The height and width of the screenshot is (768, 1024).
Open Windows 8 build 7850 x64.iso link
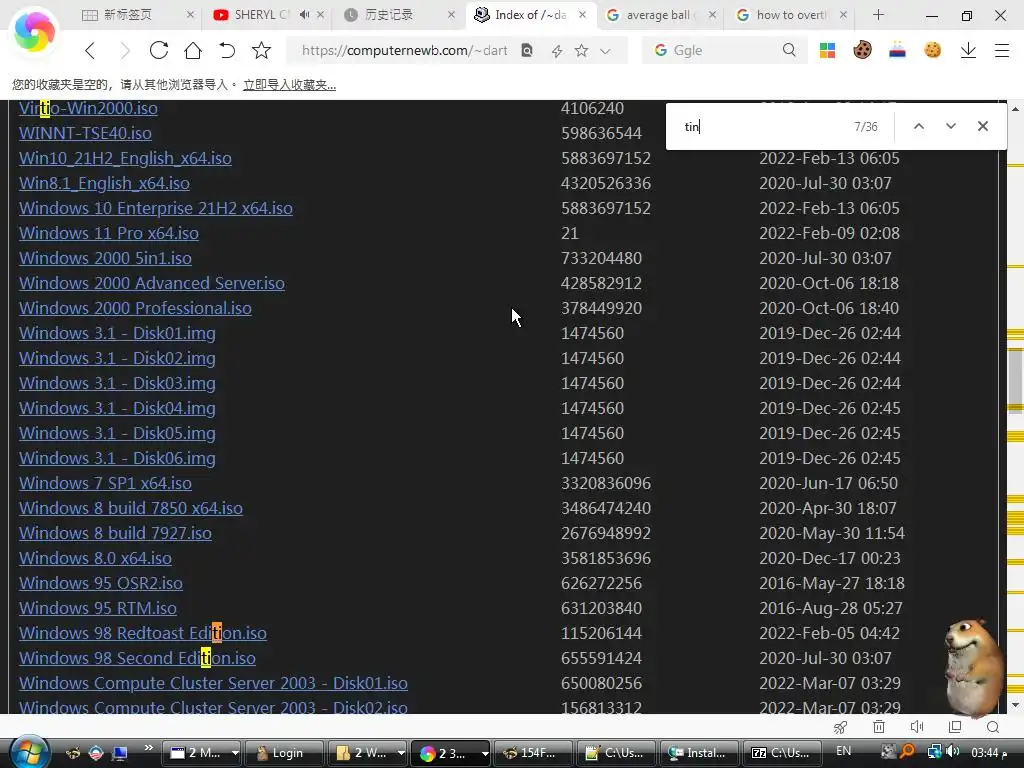click(131, 508)
